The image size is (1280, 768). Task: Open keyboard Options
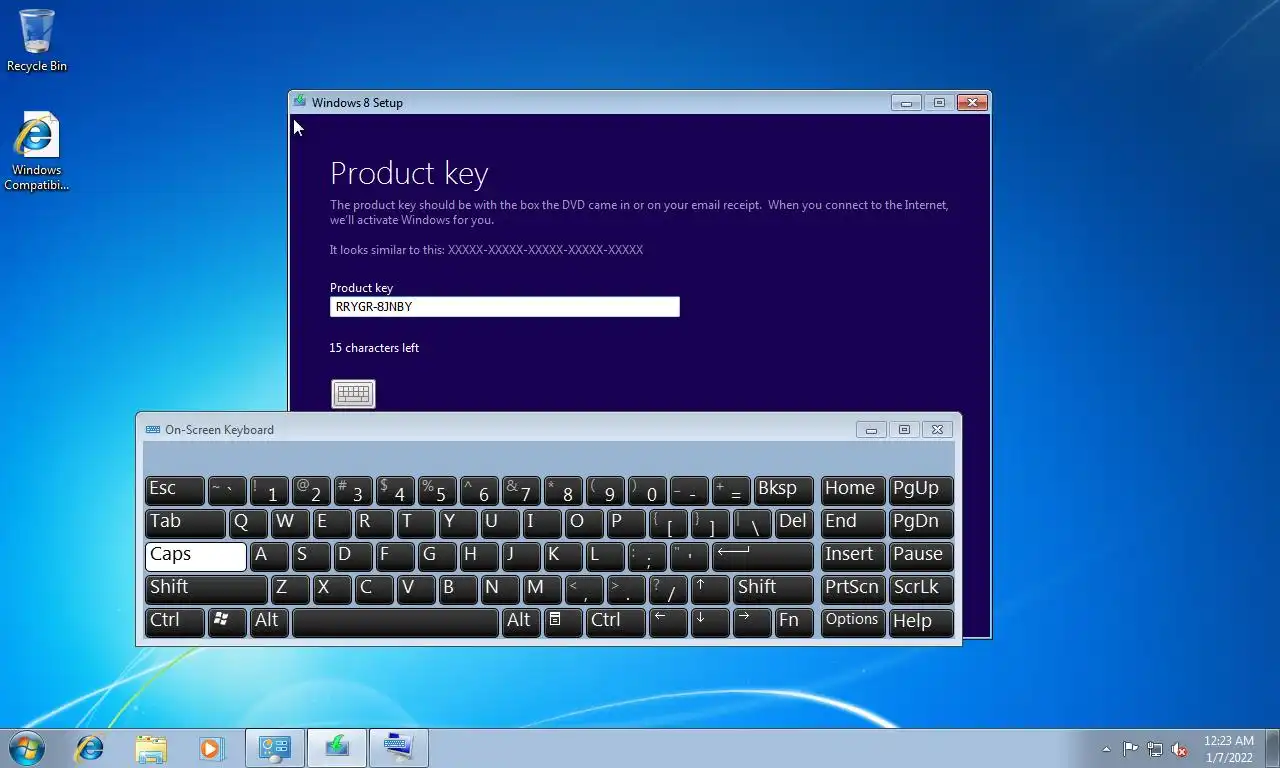(853, 622)
